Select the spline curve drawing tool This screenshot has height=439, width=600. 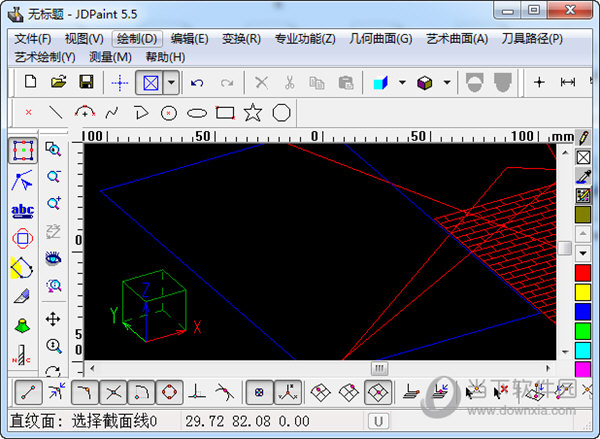(112, 113)
